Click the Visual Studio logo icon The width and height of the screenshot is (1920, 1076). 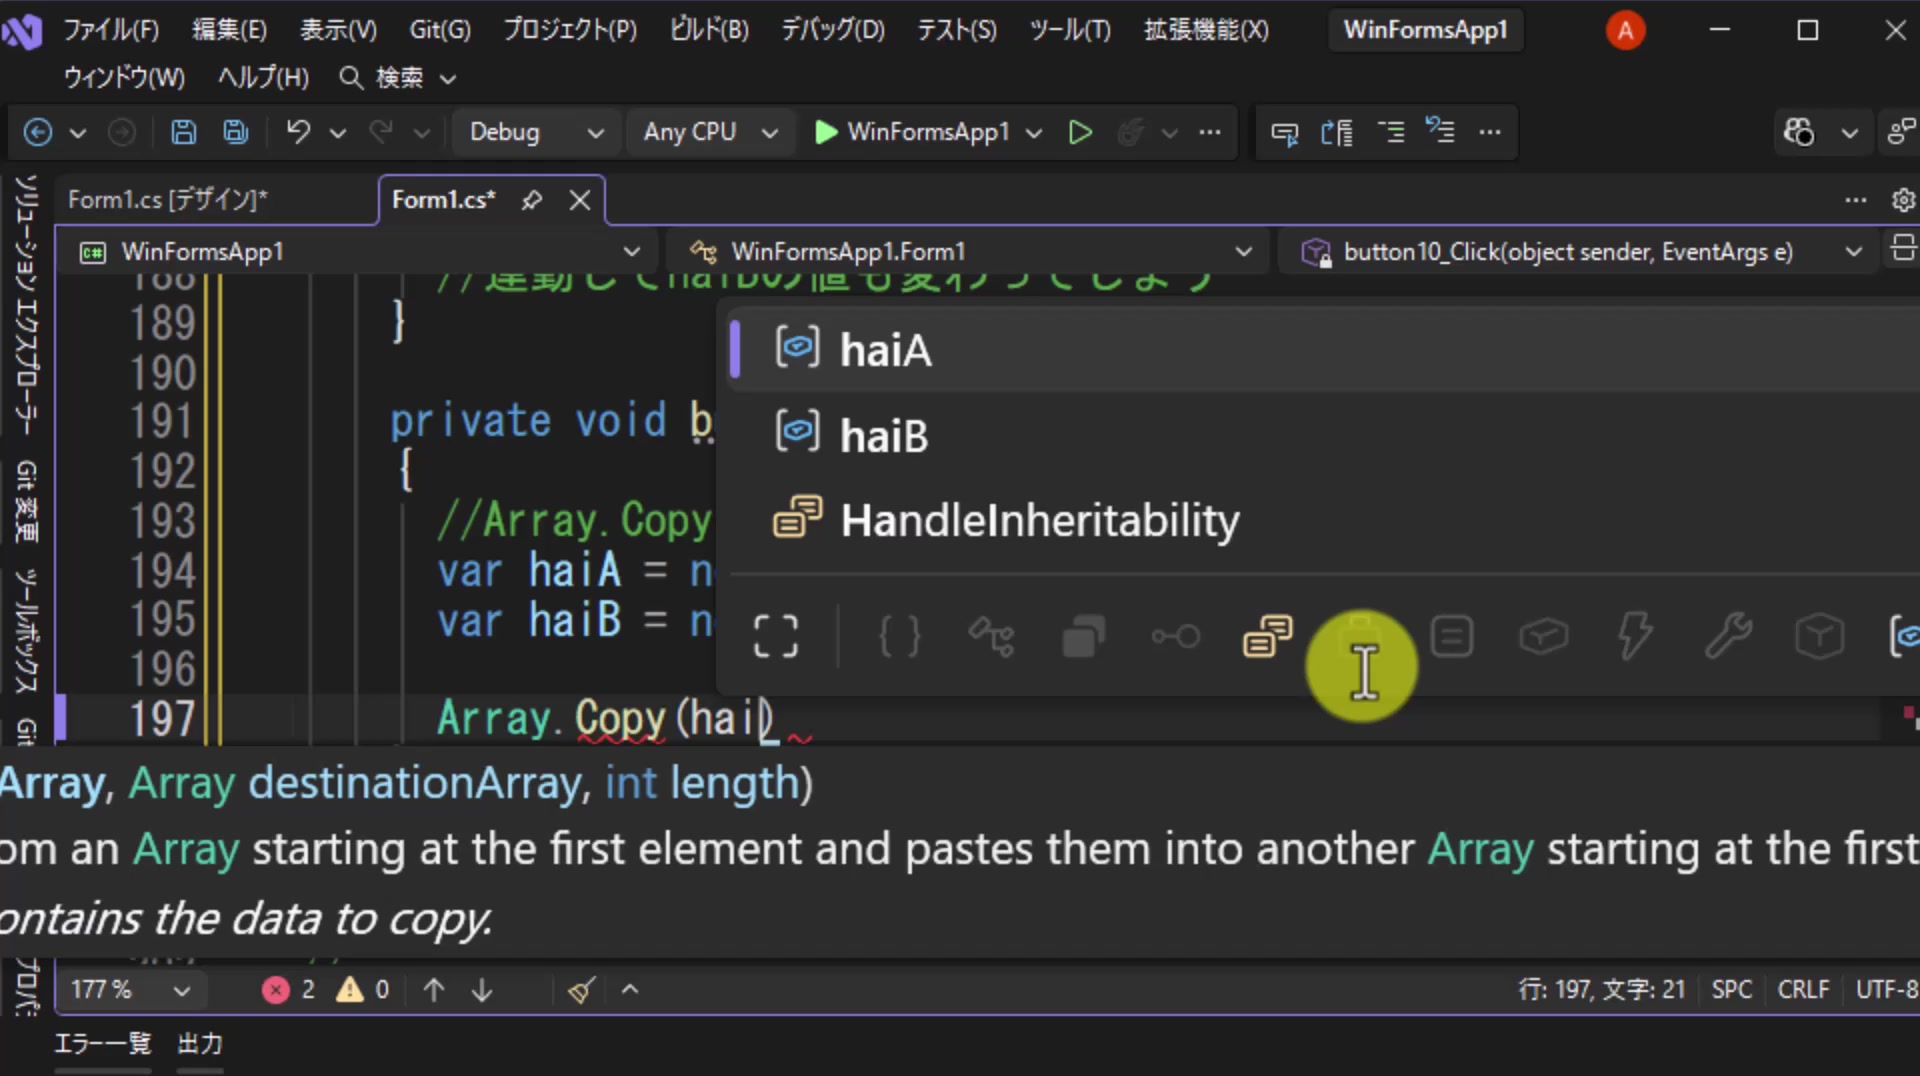[x=22, y=32]
